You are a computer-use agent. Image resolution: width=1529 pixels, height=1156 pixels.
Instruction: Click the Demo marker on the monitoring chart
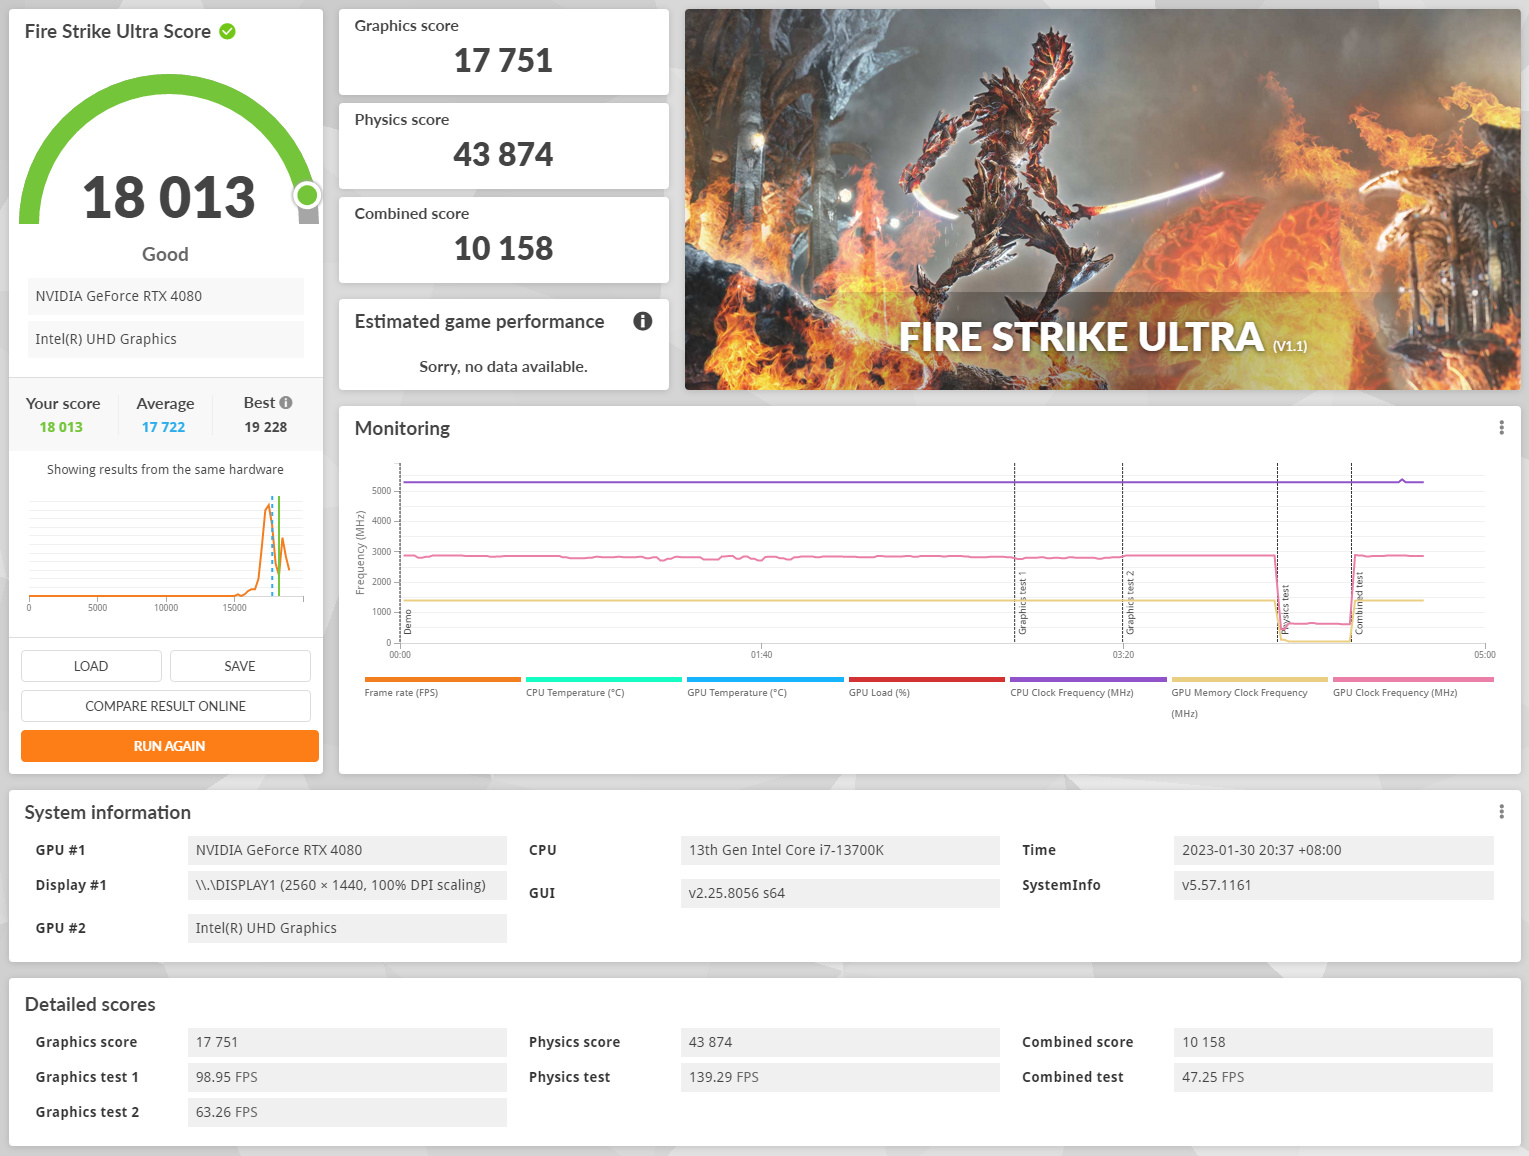point(408,622)
